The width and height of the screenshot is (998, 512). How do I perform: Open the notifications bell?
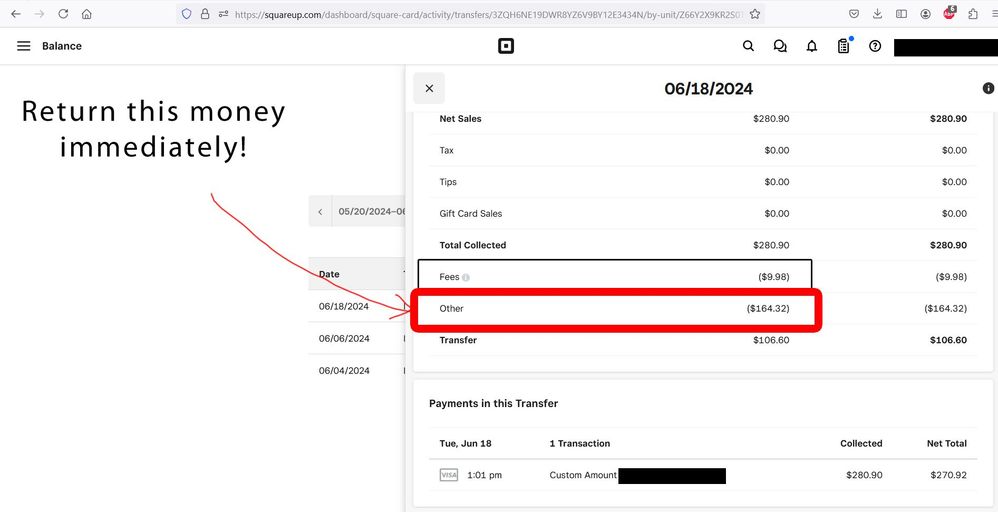[812, 46]
